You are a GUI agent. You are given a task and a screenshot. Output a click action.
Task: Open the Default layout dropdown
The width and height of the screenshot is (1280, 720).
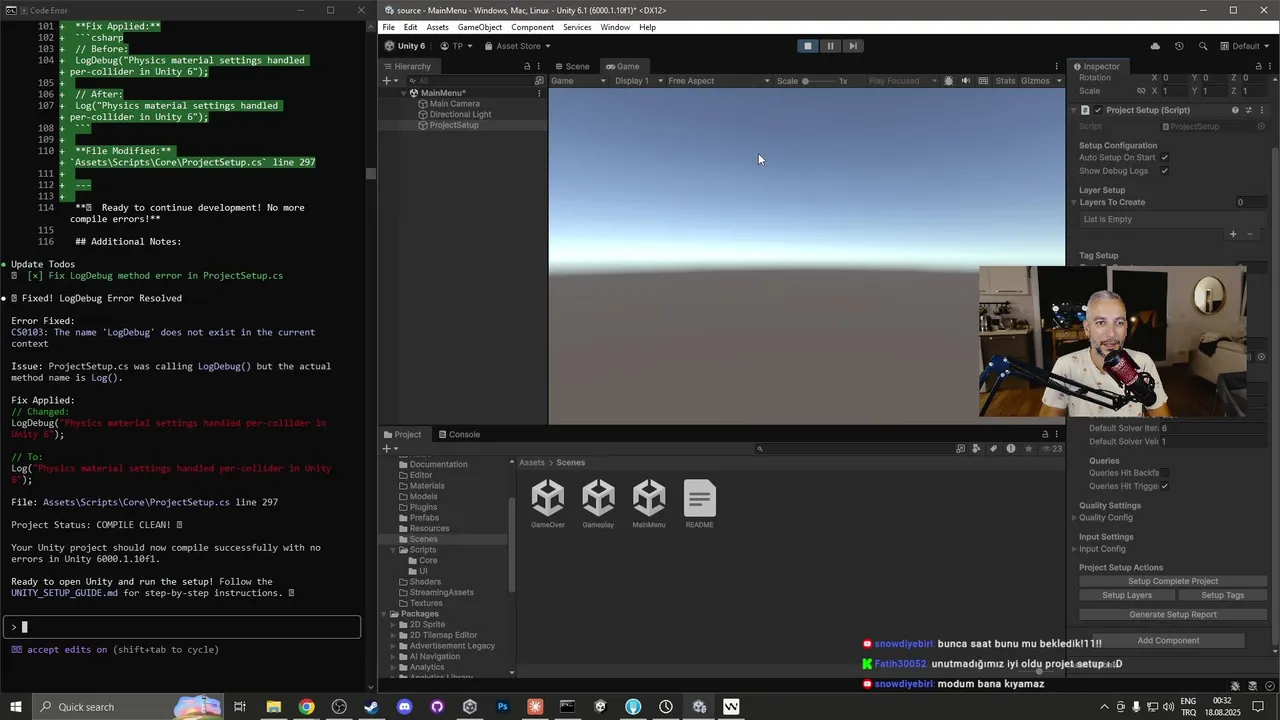click(x=1244, y=46)
